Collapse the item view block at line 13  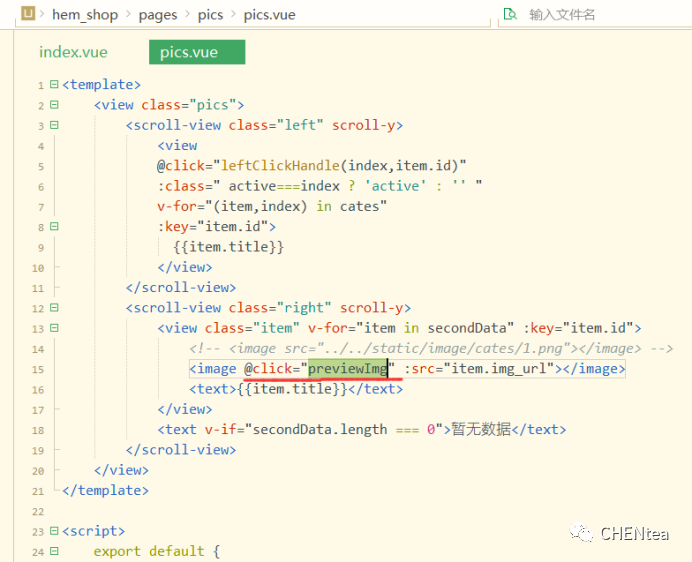click(x=54, y=328)
